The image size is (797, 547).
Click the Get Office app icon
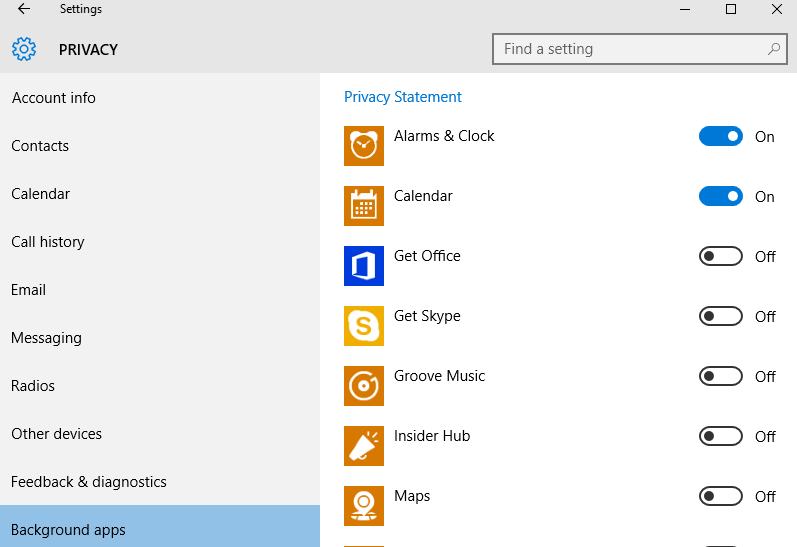click(364, 266)
